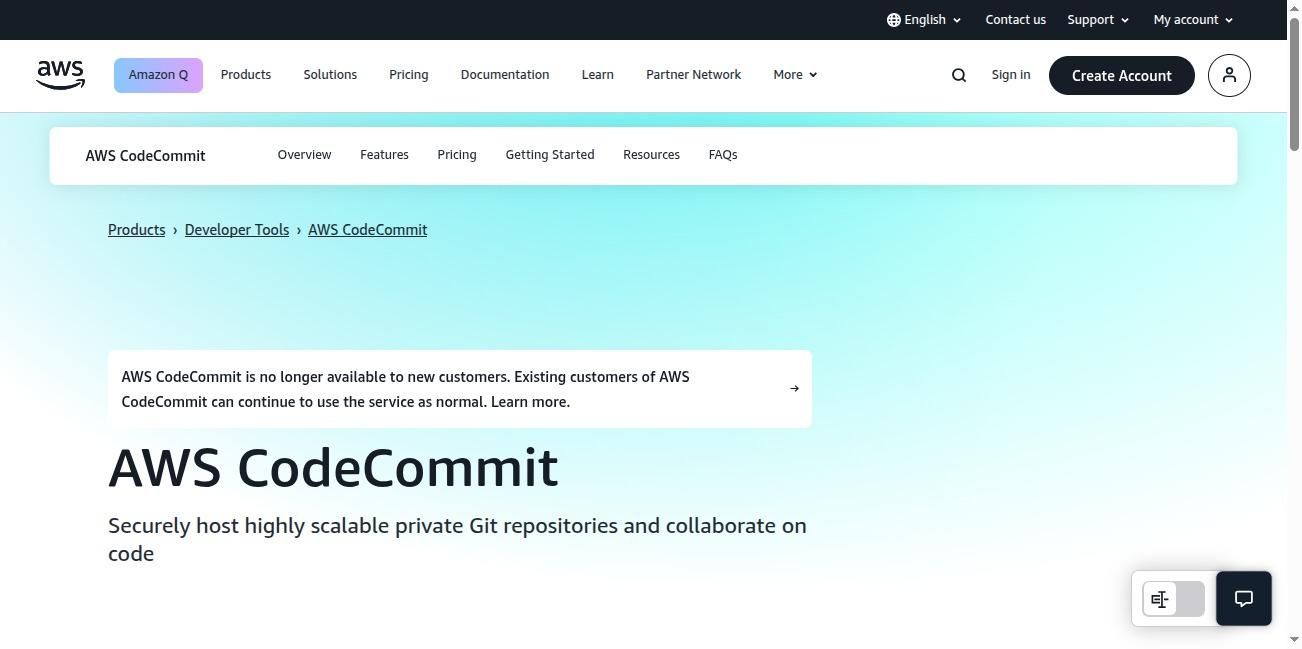Open the Products menu

click(246, 75)
